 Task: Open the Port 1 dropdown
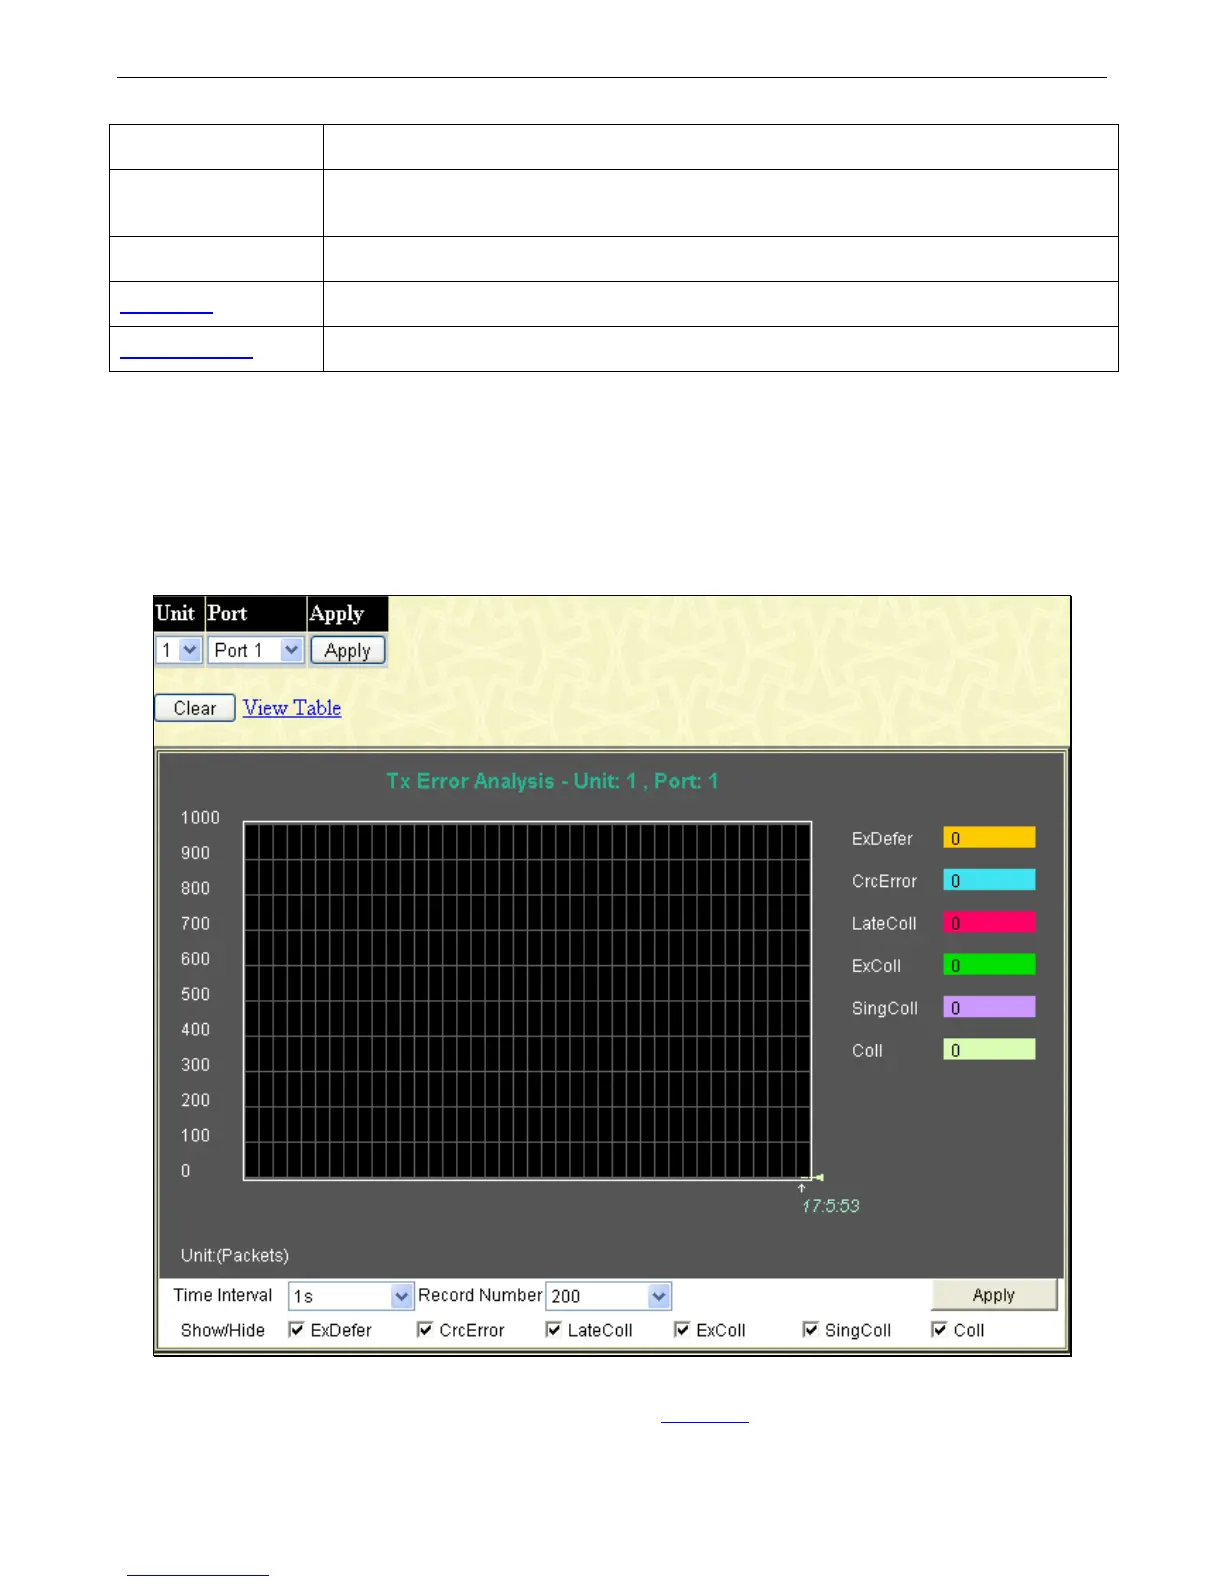click(x=256, y=650)
